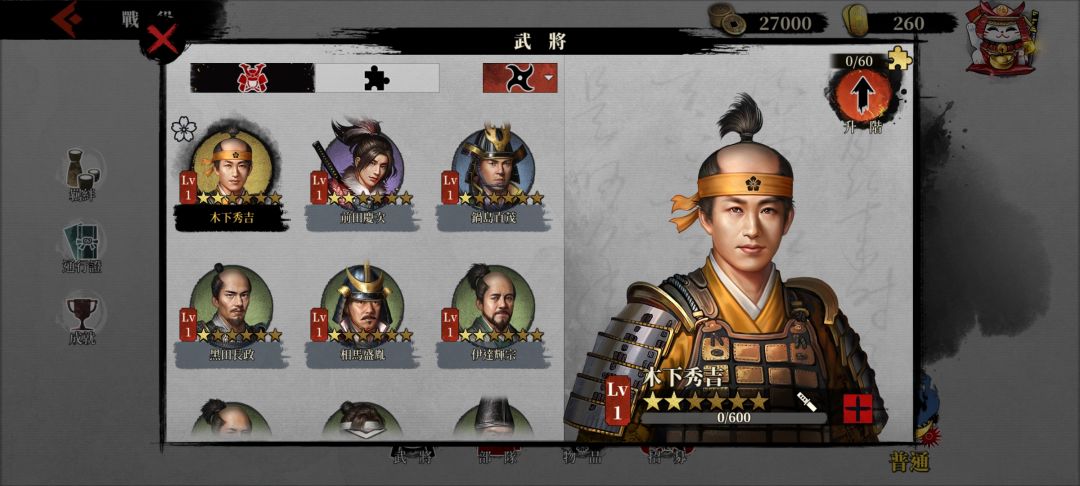The image size is (1080, 486).
Task: Tap the lucky cat samurai mascot icon
Action: 997,38
